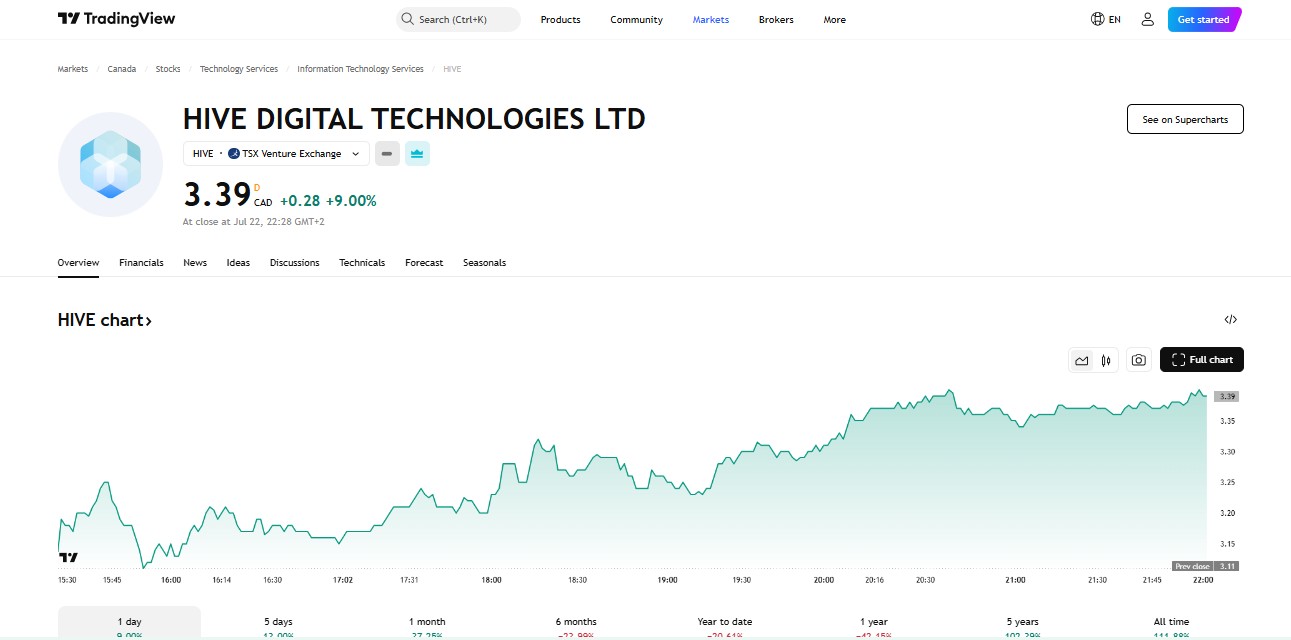Switch chart to candlestick style
Viewport: 1291px width, 640px height.
coord(1106,360)
